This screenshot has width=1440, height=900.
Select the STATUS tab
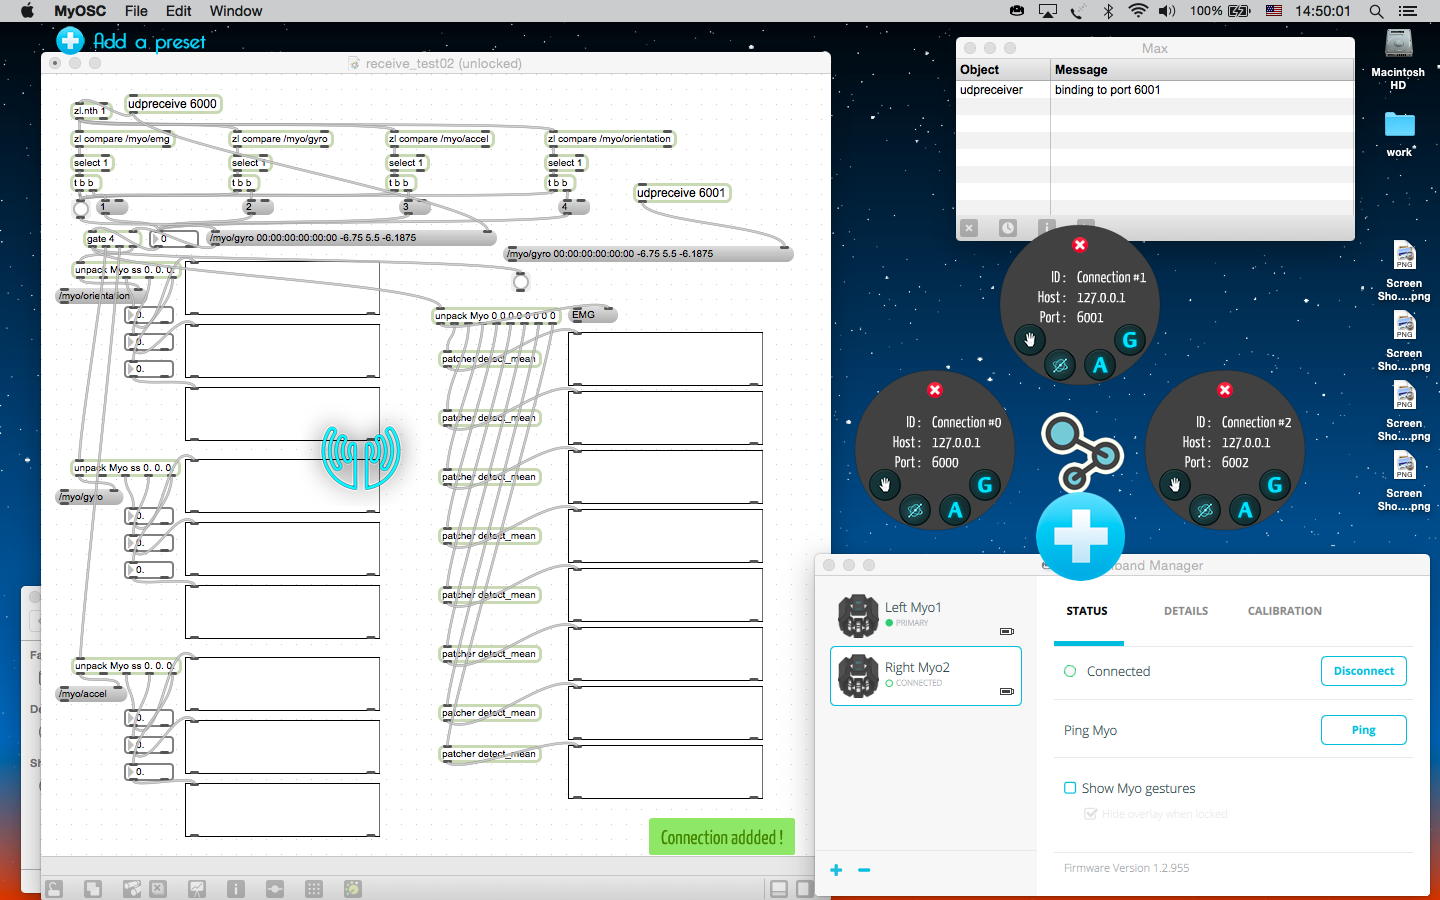(x=1087, y=611)
